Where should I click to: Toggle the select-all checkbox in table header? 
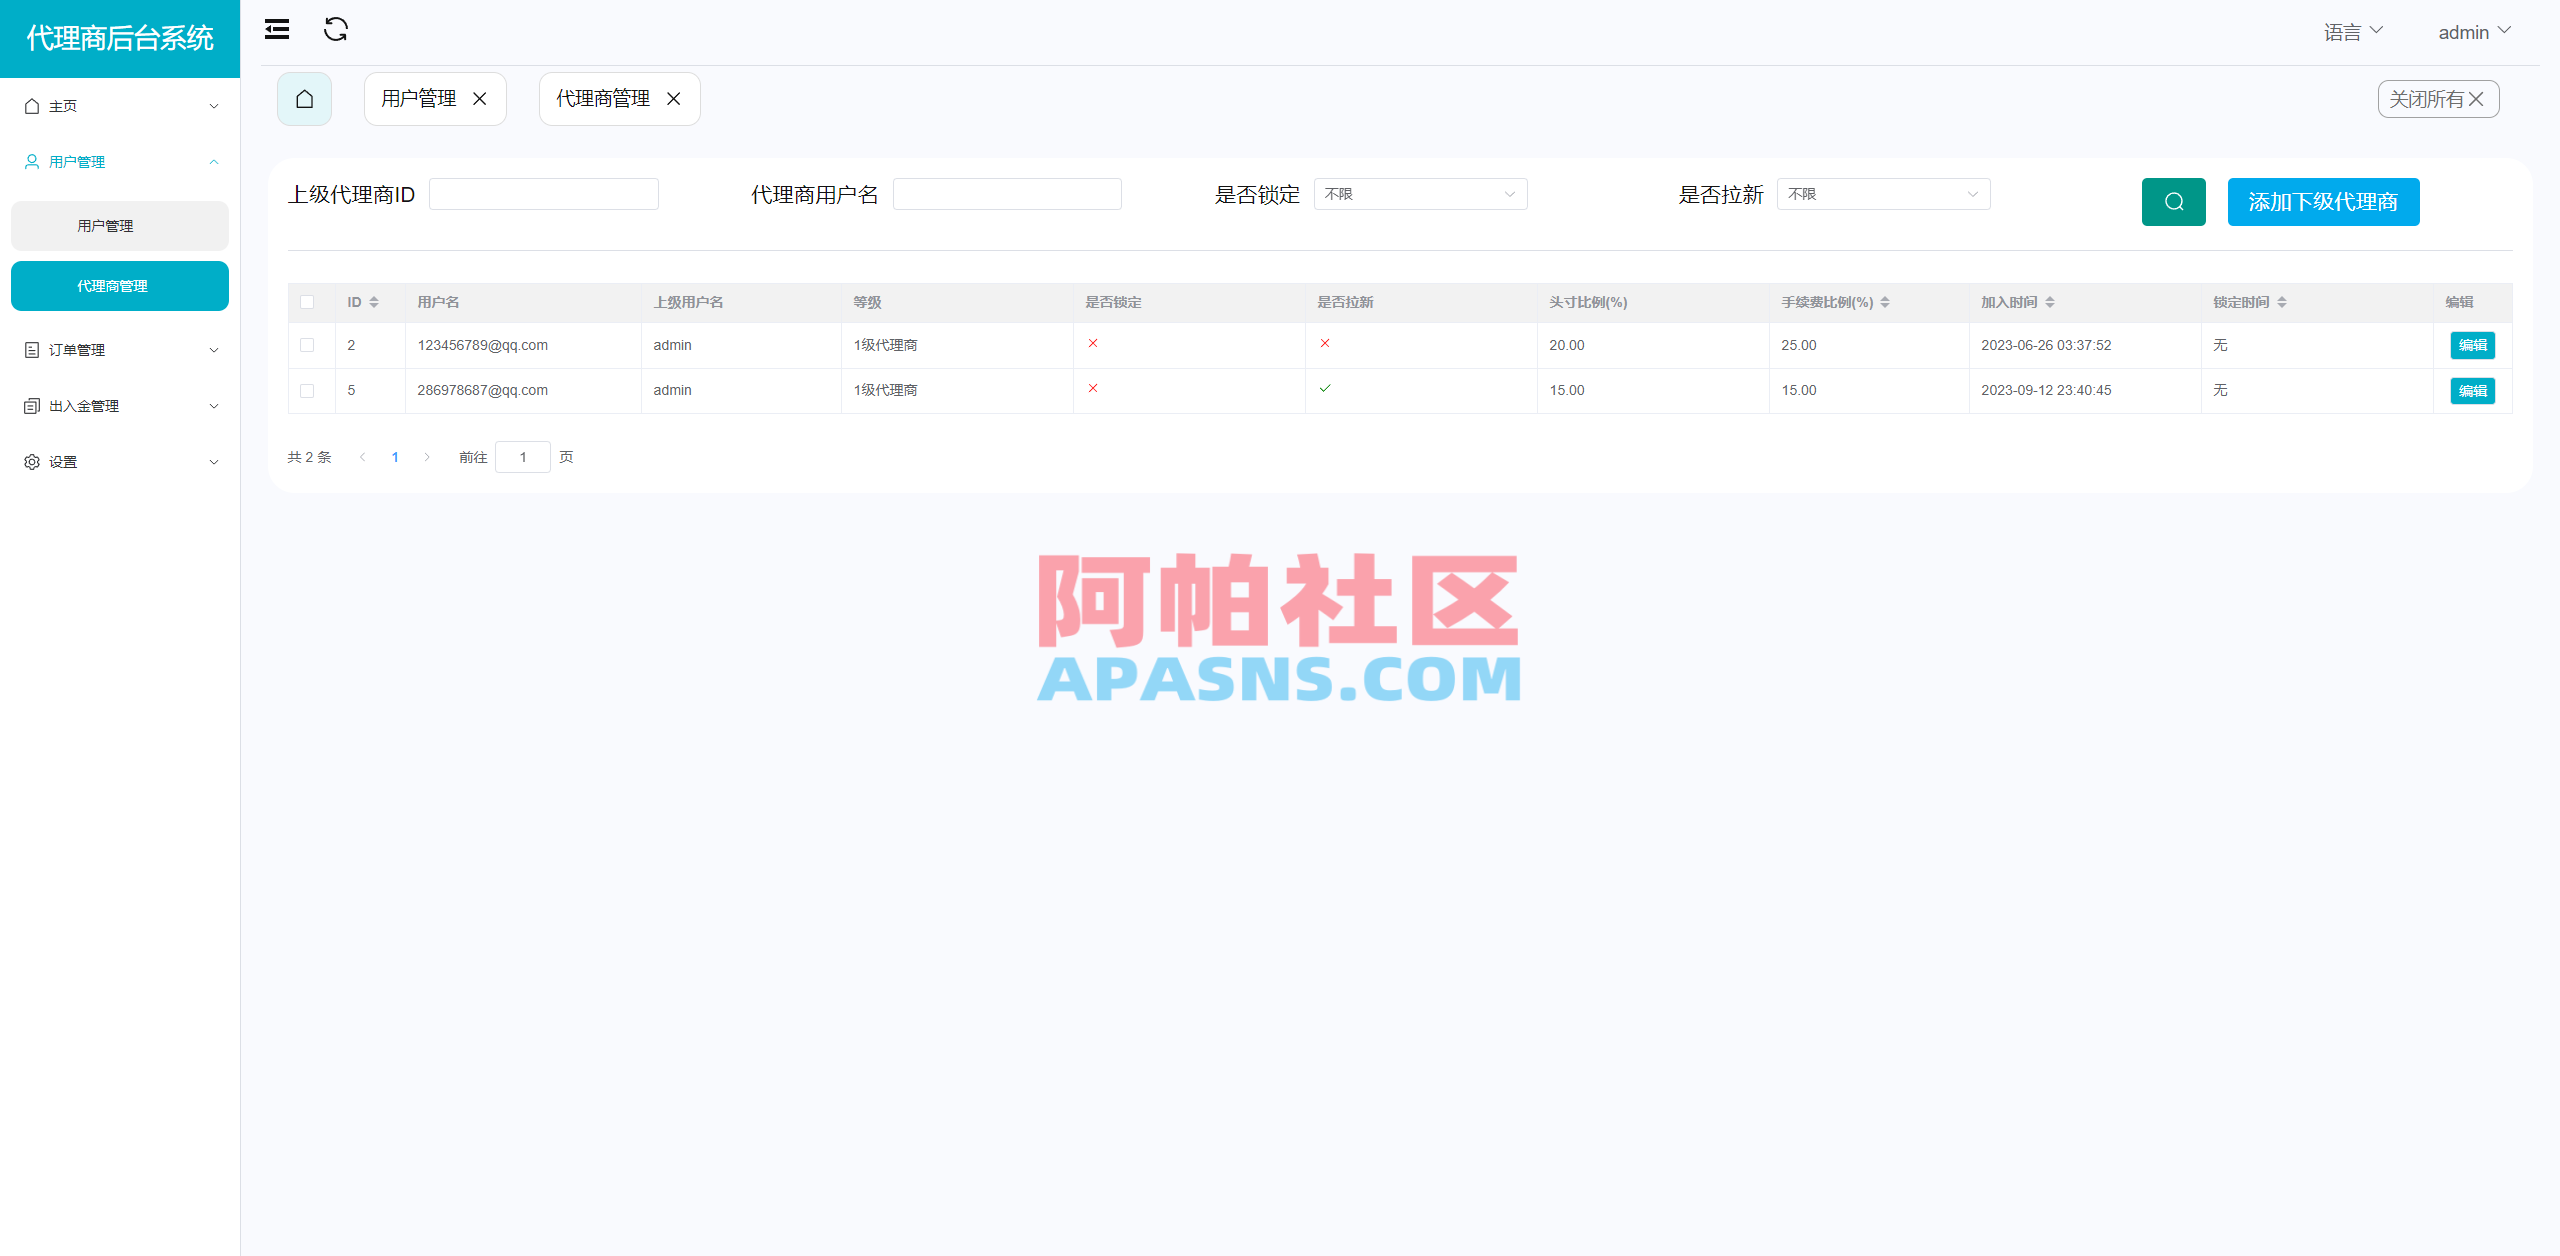point(308,301)
